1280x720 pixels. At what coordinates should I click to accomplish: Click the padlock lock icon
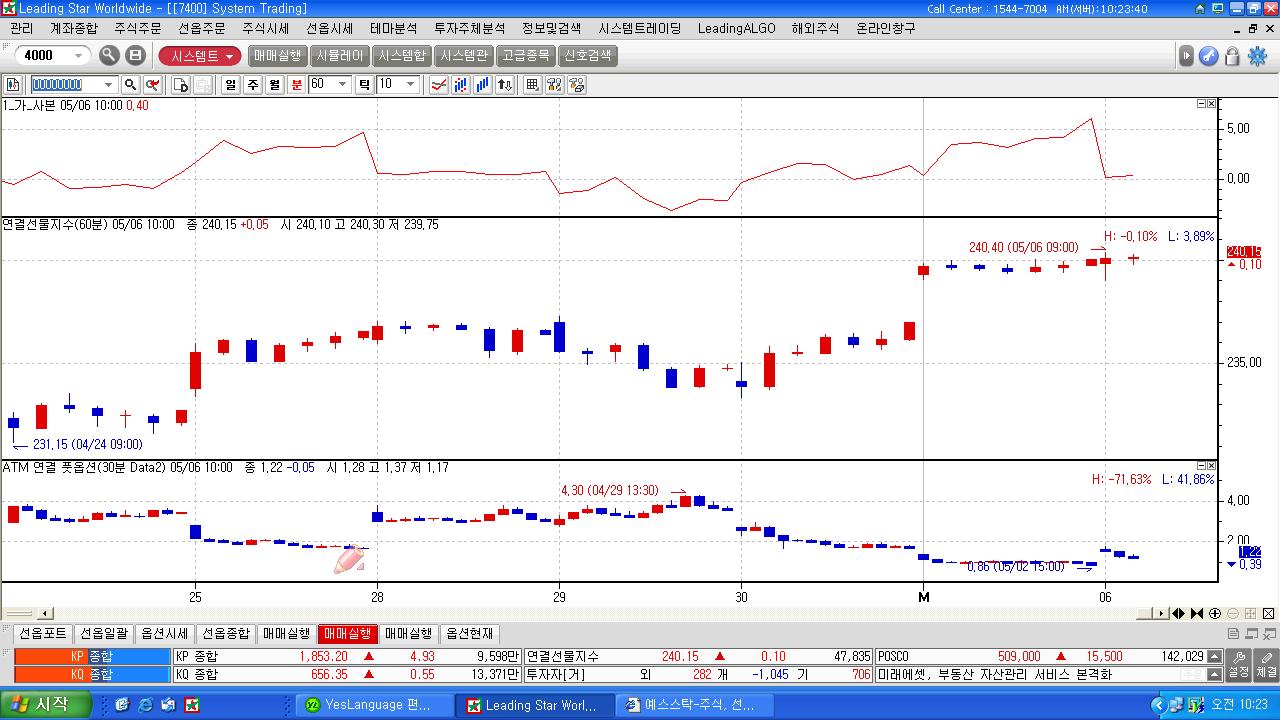[1232, 56]
